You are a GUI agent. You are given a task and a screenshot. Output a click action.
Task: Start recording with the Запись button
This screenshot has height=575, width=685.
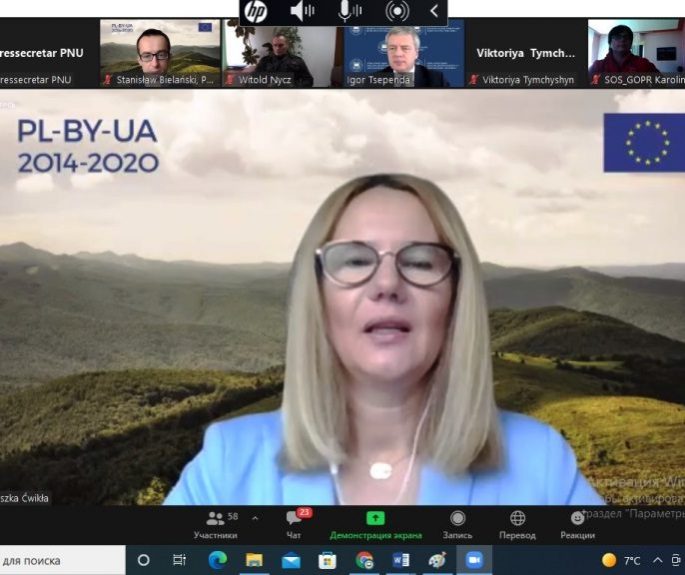pos(457,524)
